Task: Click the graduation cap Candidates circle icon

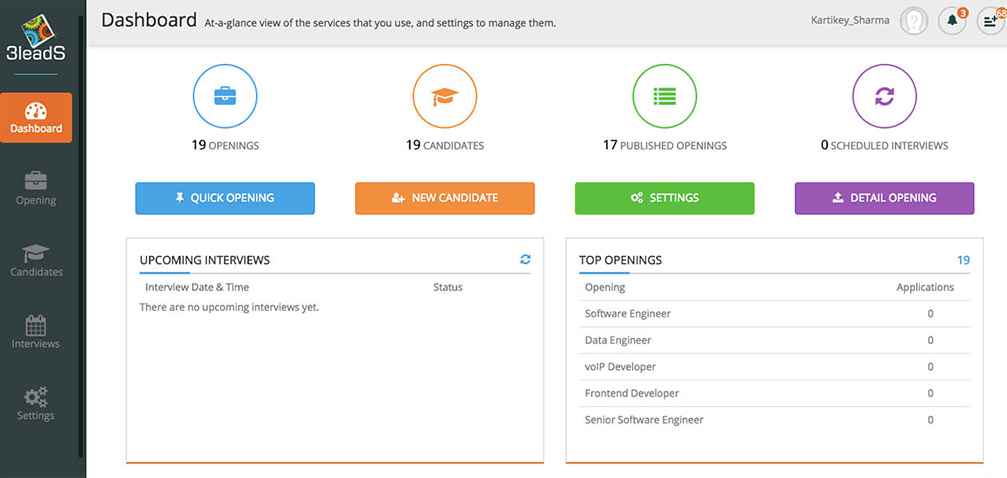Action: coord(445,97)
